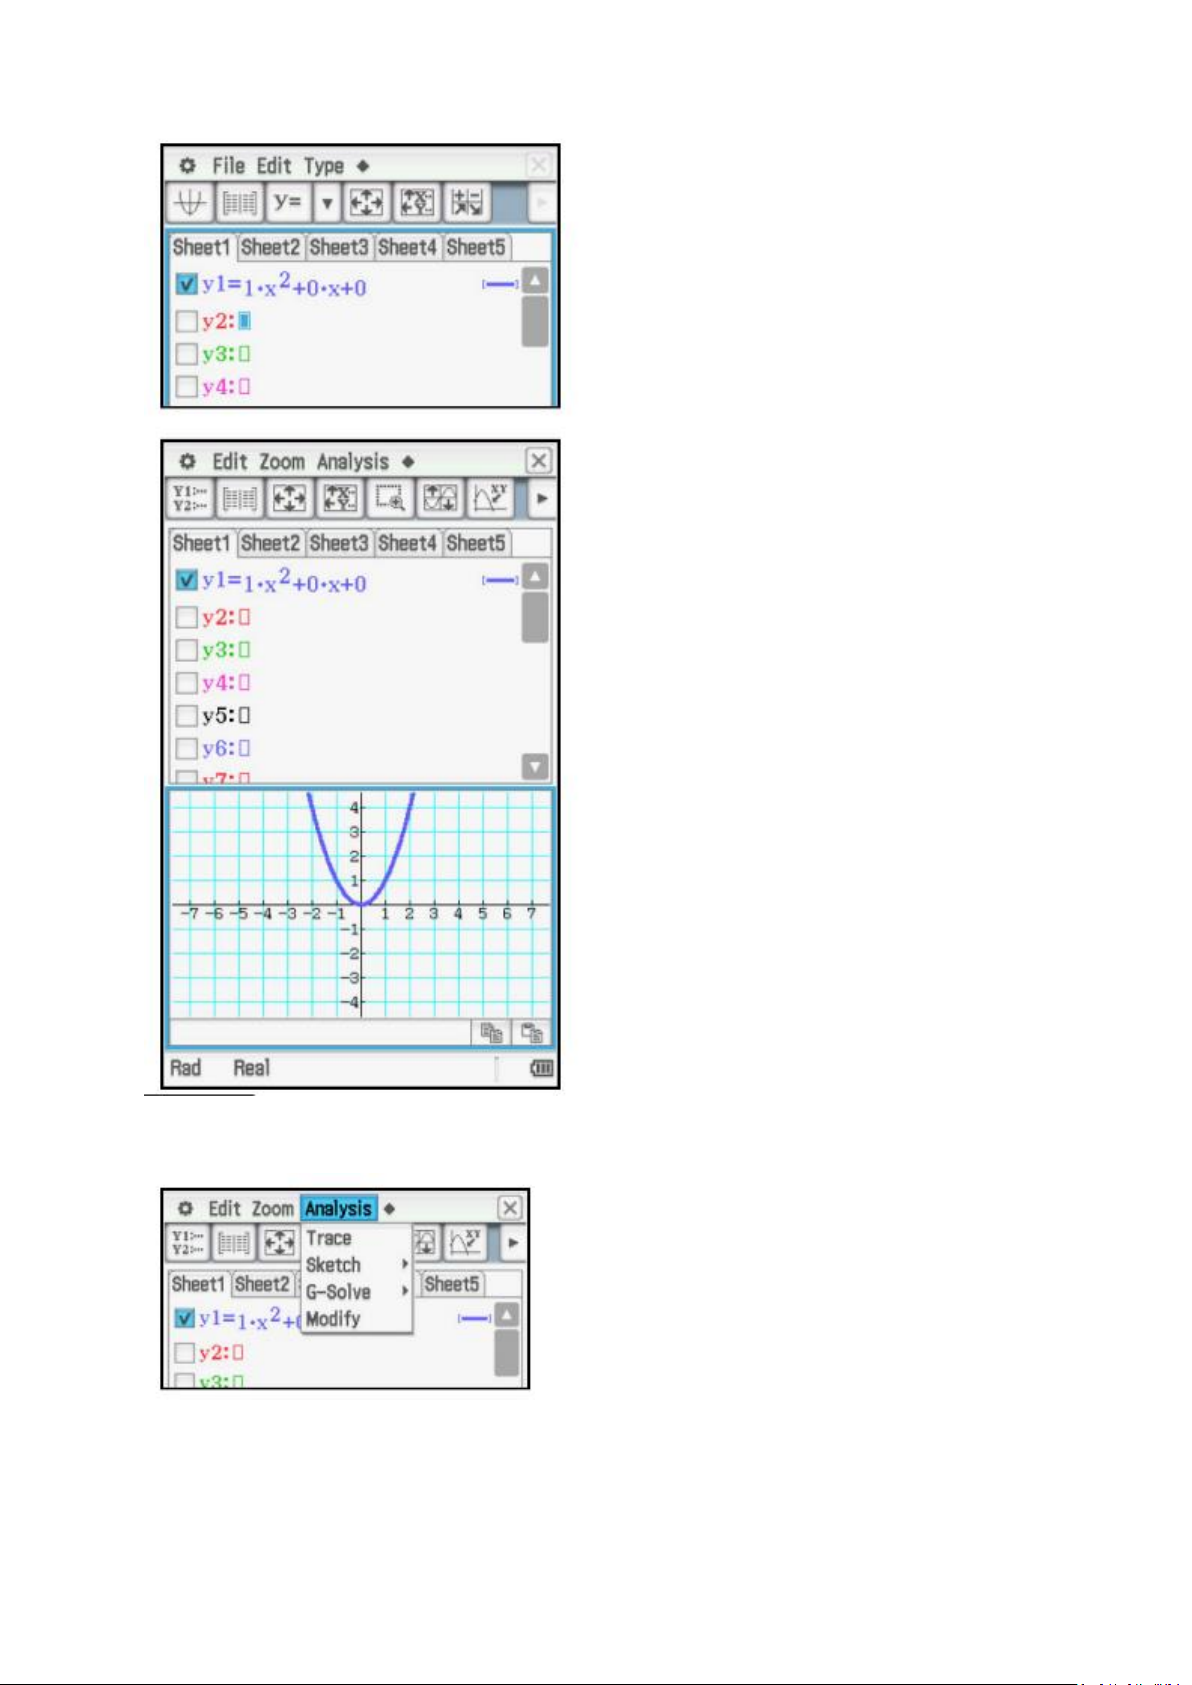
Task: Switch to Sheet5 tab in bottom window
Action: click(451, 1283)
